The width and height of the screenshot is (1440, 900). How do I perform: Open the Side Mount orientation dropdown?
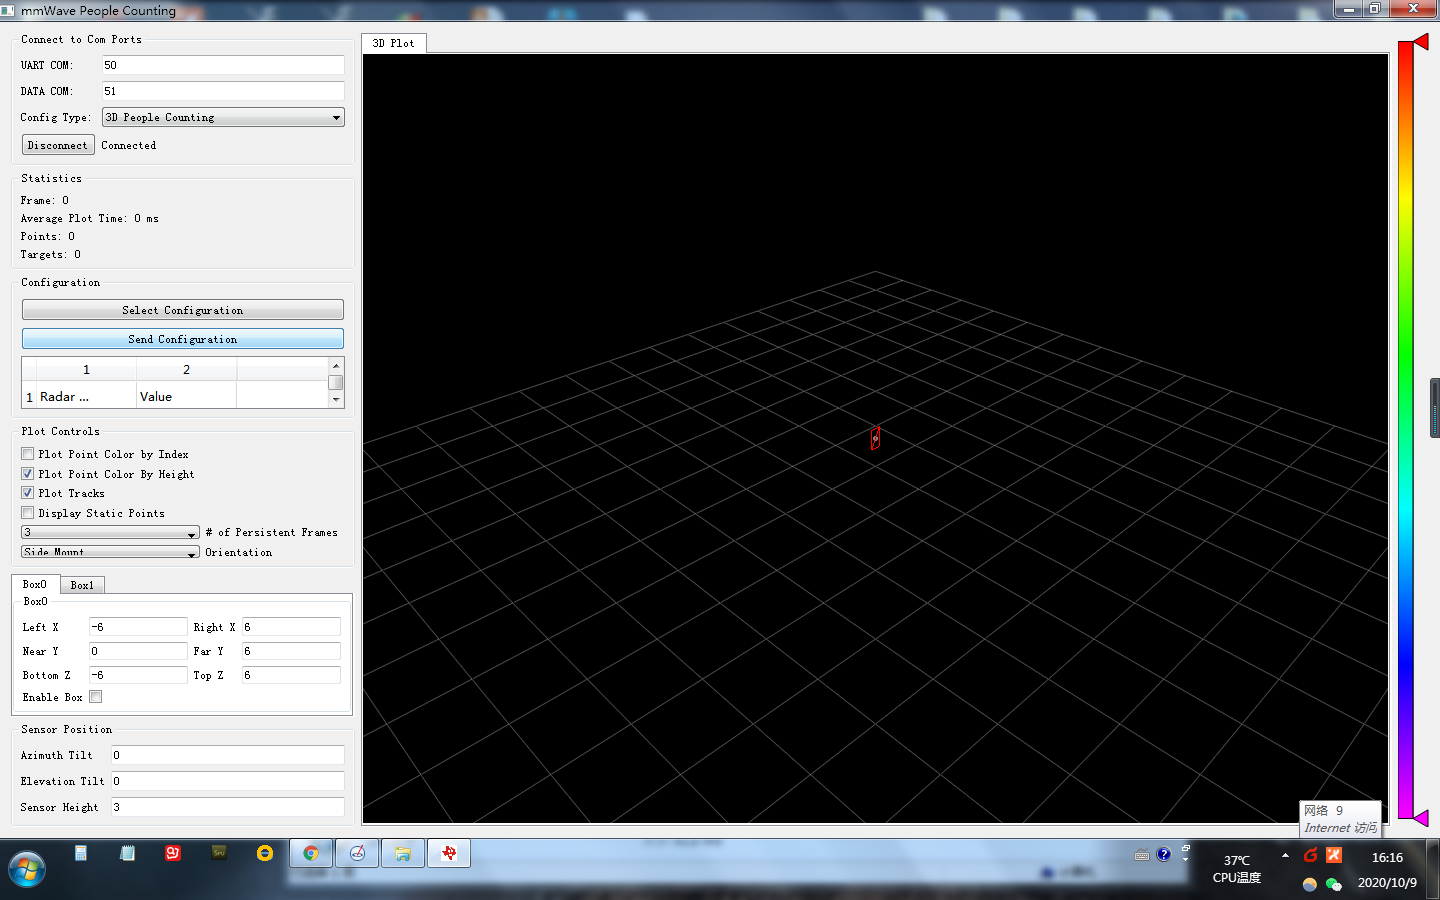(x=110, y=552)
